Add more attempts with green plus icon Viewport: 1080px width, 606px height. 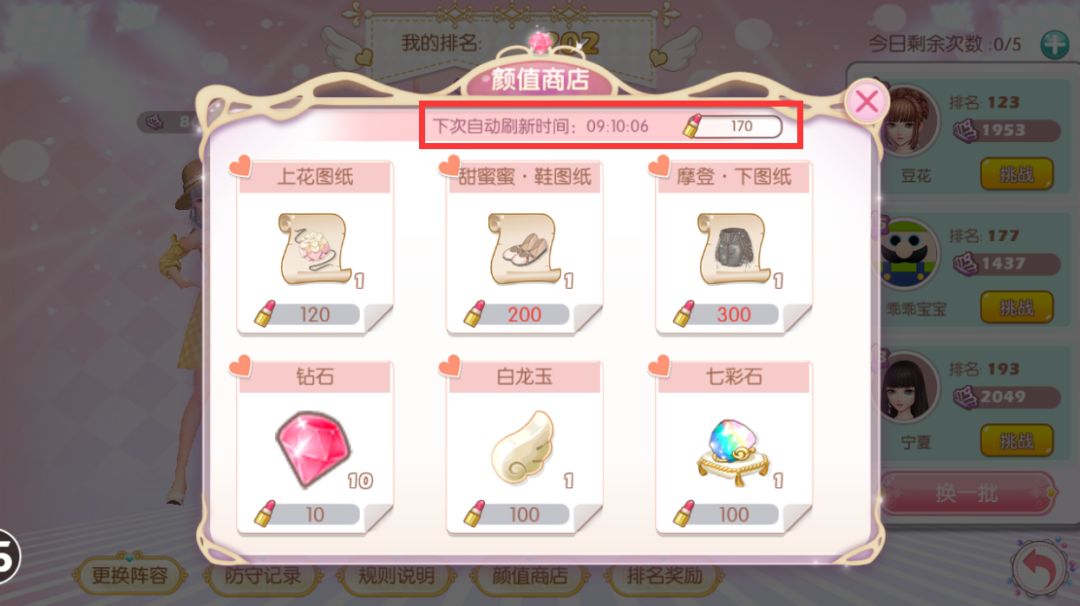point(1055,44)
